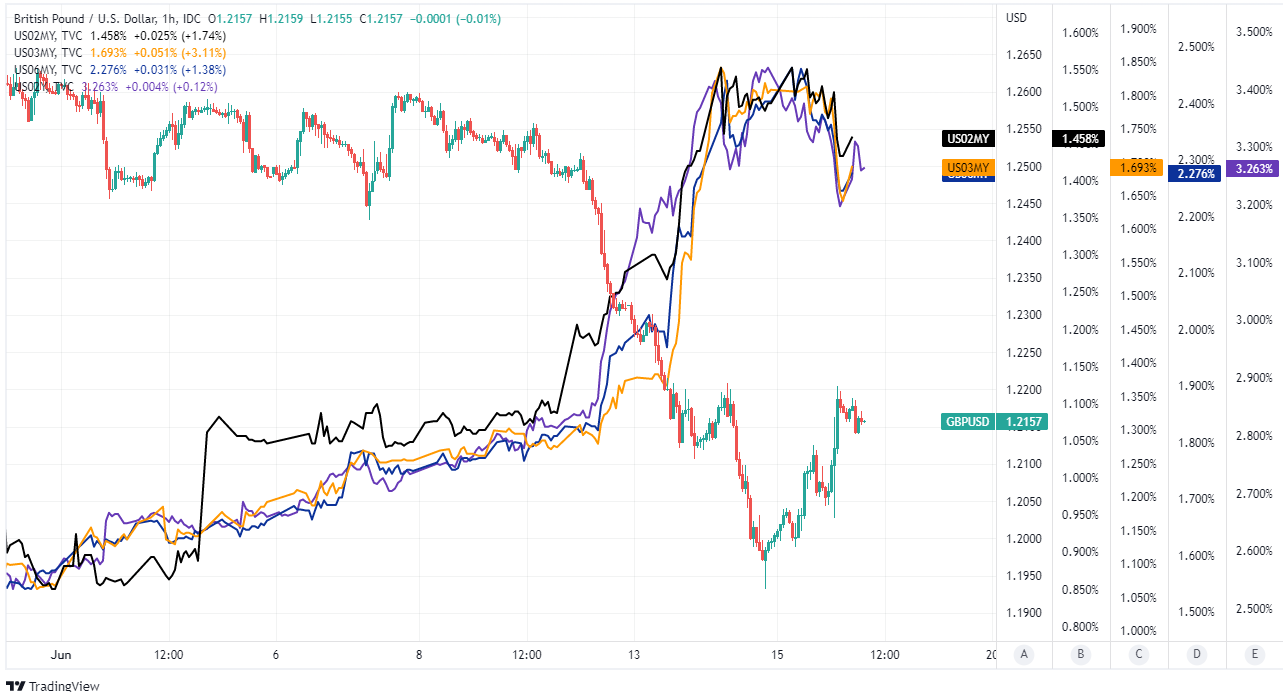1283x692 pixels.
Task: Select the US02MY legend entry
Action: pyautogui.click(x=36, y=36)
